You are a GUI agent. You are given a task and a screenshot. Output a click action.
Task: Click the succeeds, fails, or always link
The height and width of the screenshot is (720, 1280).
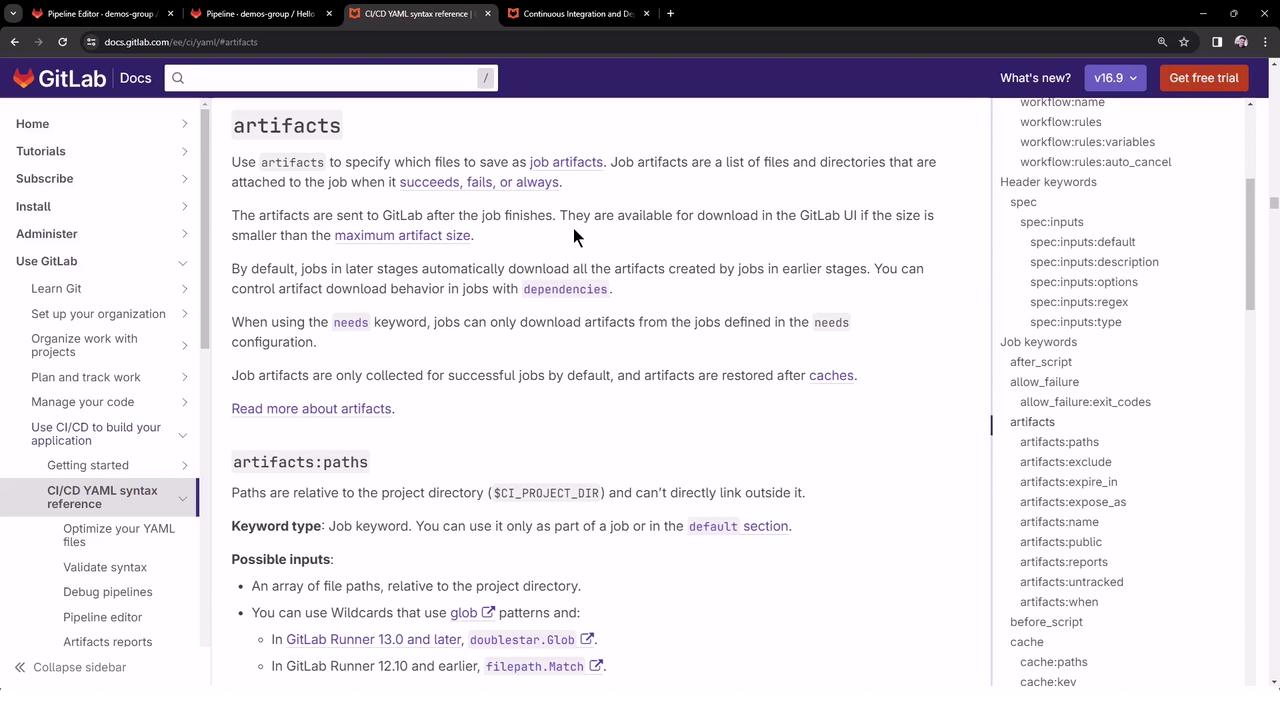(x=479, y=182)
